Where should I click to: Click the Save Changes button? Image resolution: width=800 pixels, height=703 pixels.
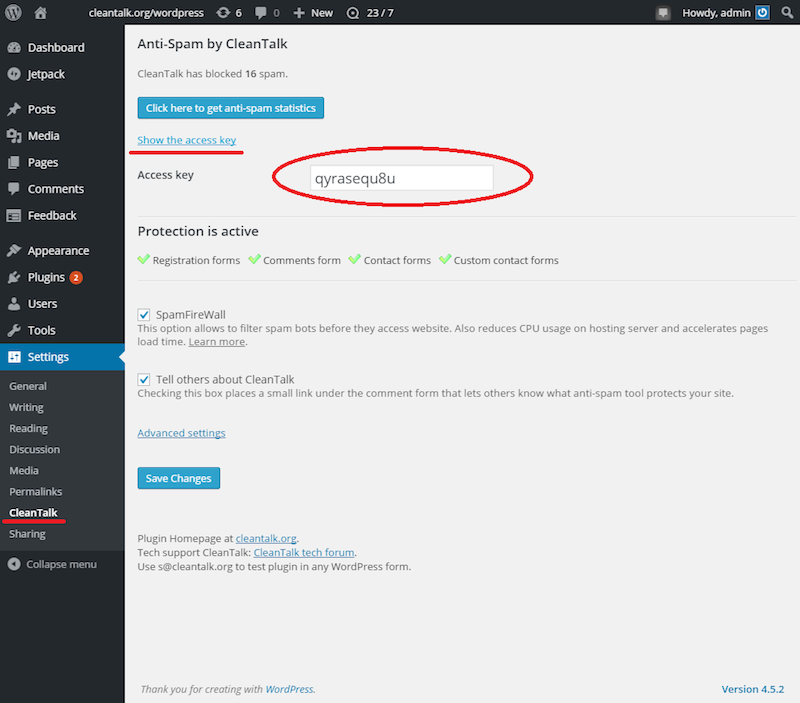coord(179,478)
